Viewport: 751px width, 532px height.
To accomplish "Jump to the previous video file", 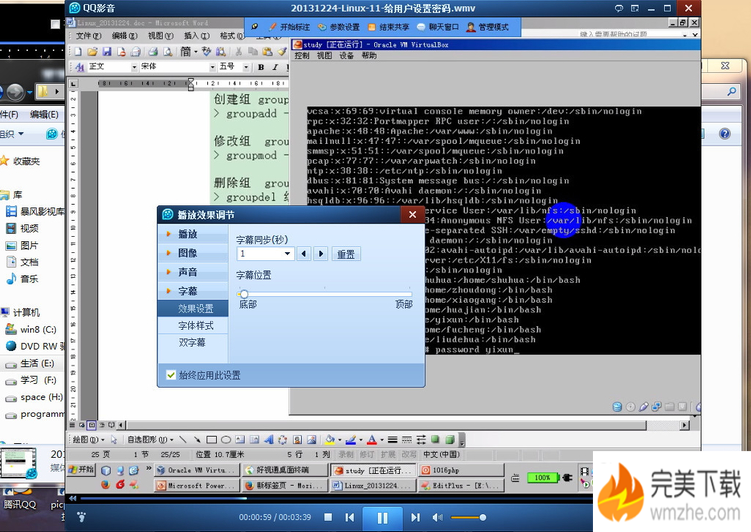I will click(350, 517).
